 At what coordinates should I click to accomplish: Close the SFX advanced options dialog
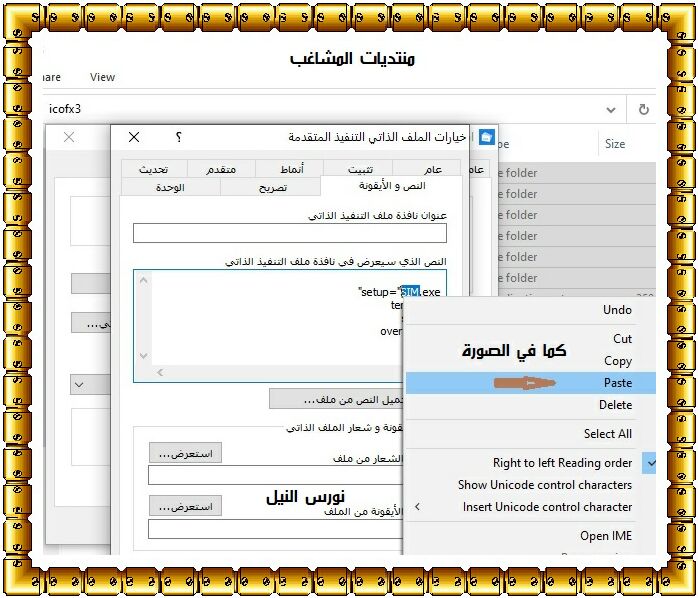coord(134,137)
